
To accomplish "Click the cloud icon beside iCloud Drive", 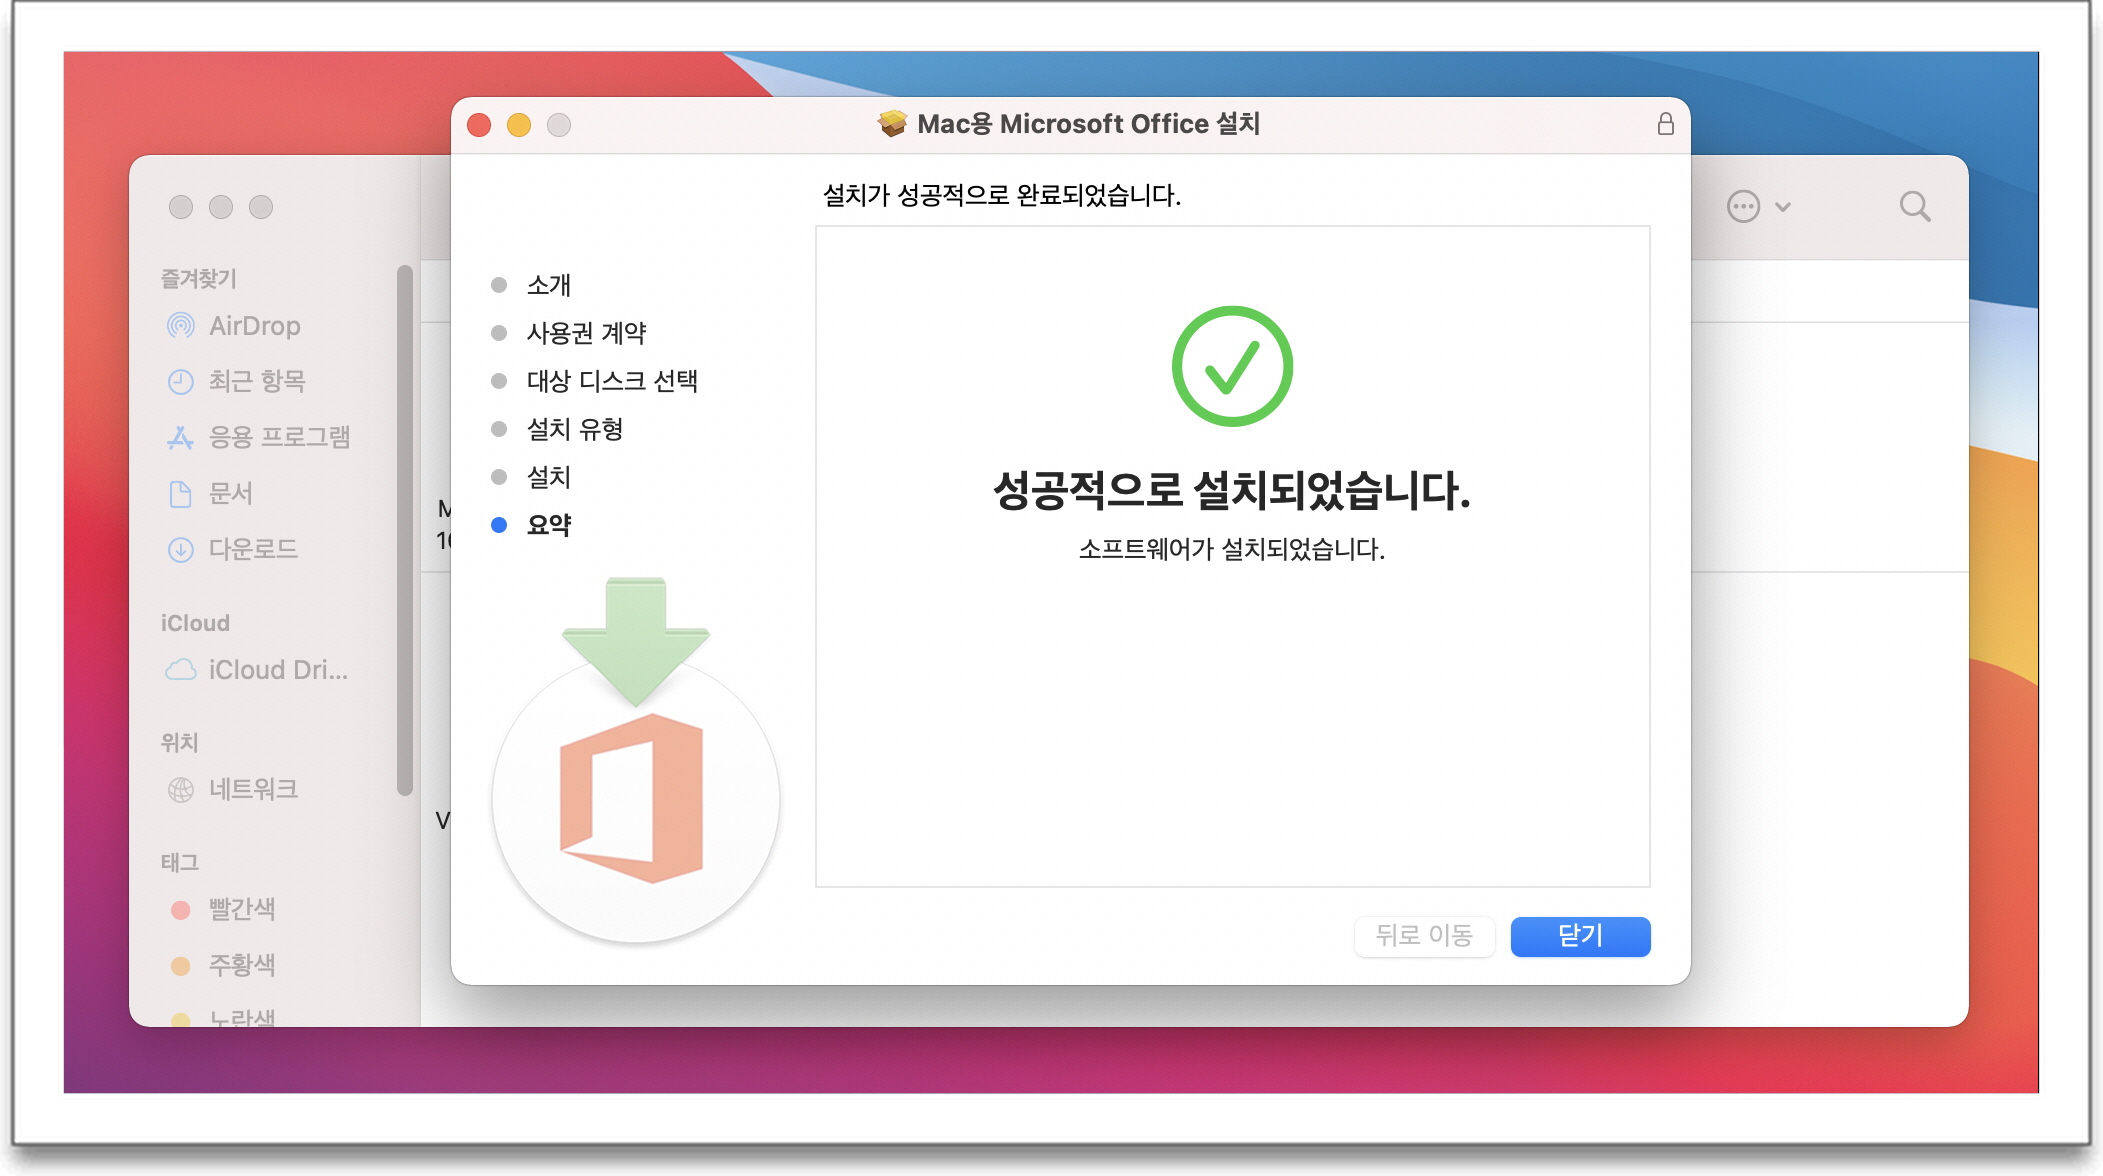I will pyautogui.click(x=181, y=670).
